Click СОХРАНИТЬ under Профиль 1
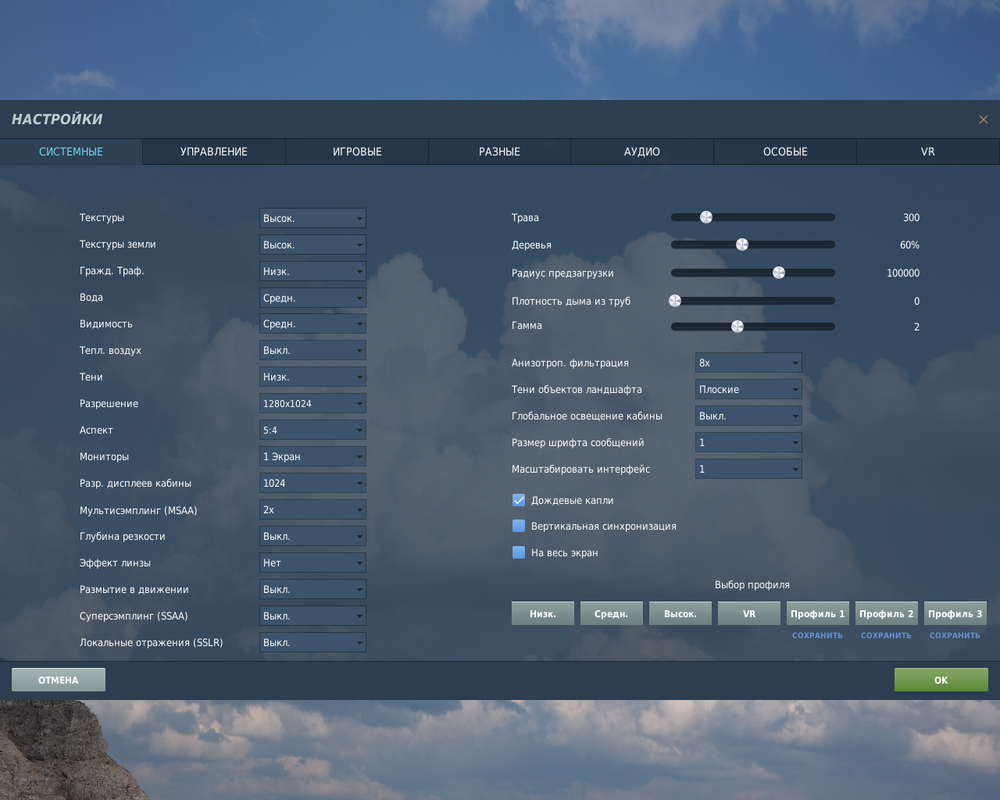The image size is (1000, 800). click(x=817, y=635)
